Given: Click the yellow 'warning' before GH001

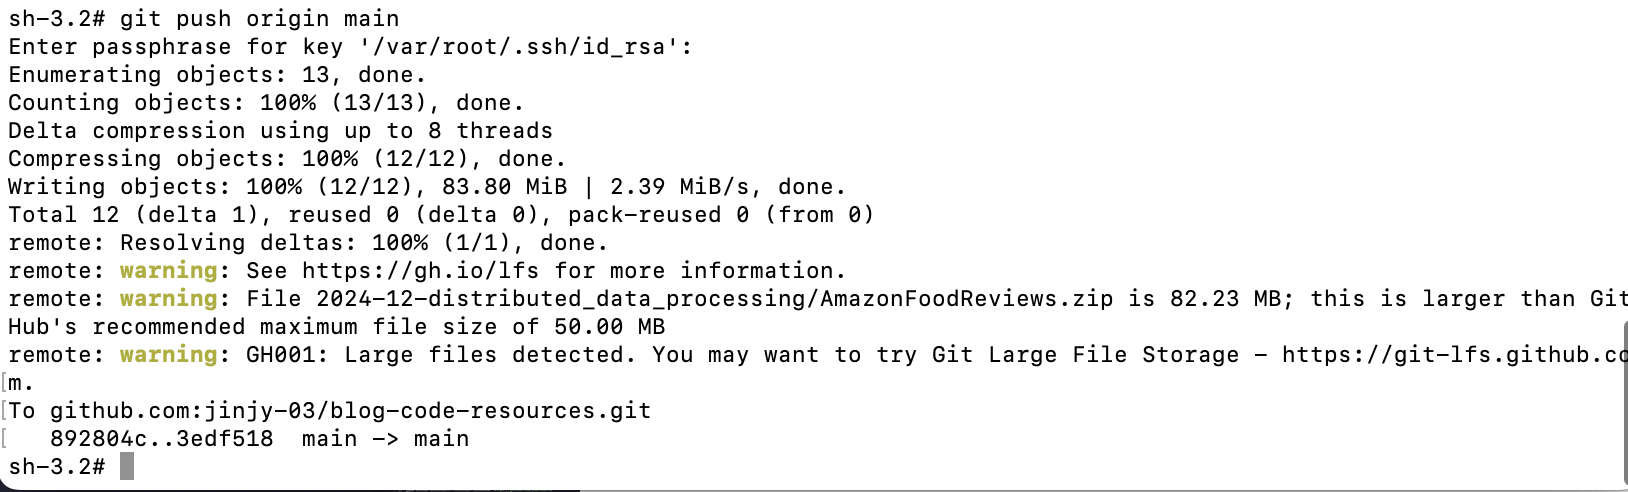Looking at the screenshot, I should coord(169,355).
